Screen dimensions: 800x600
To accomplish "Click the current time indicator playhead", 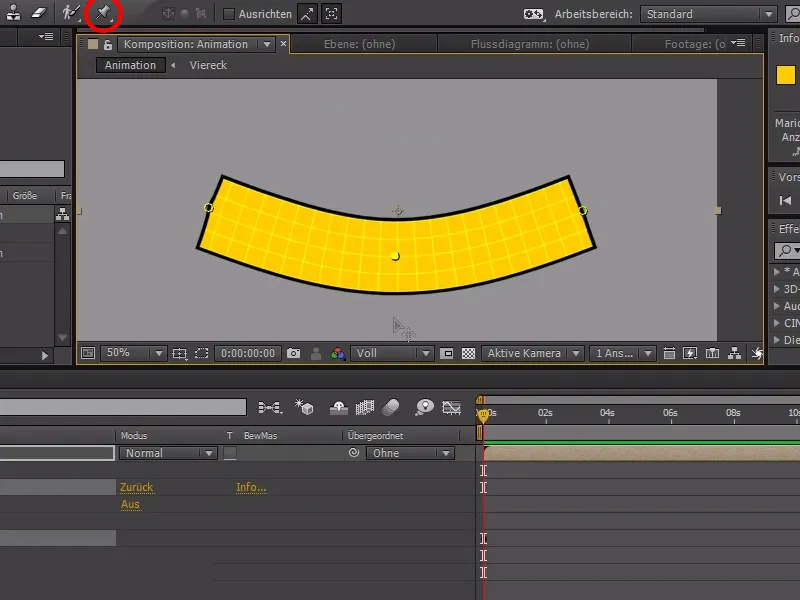I will [x=483, y=415].
